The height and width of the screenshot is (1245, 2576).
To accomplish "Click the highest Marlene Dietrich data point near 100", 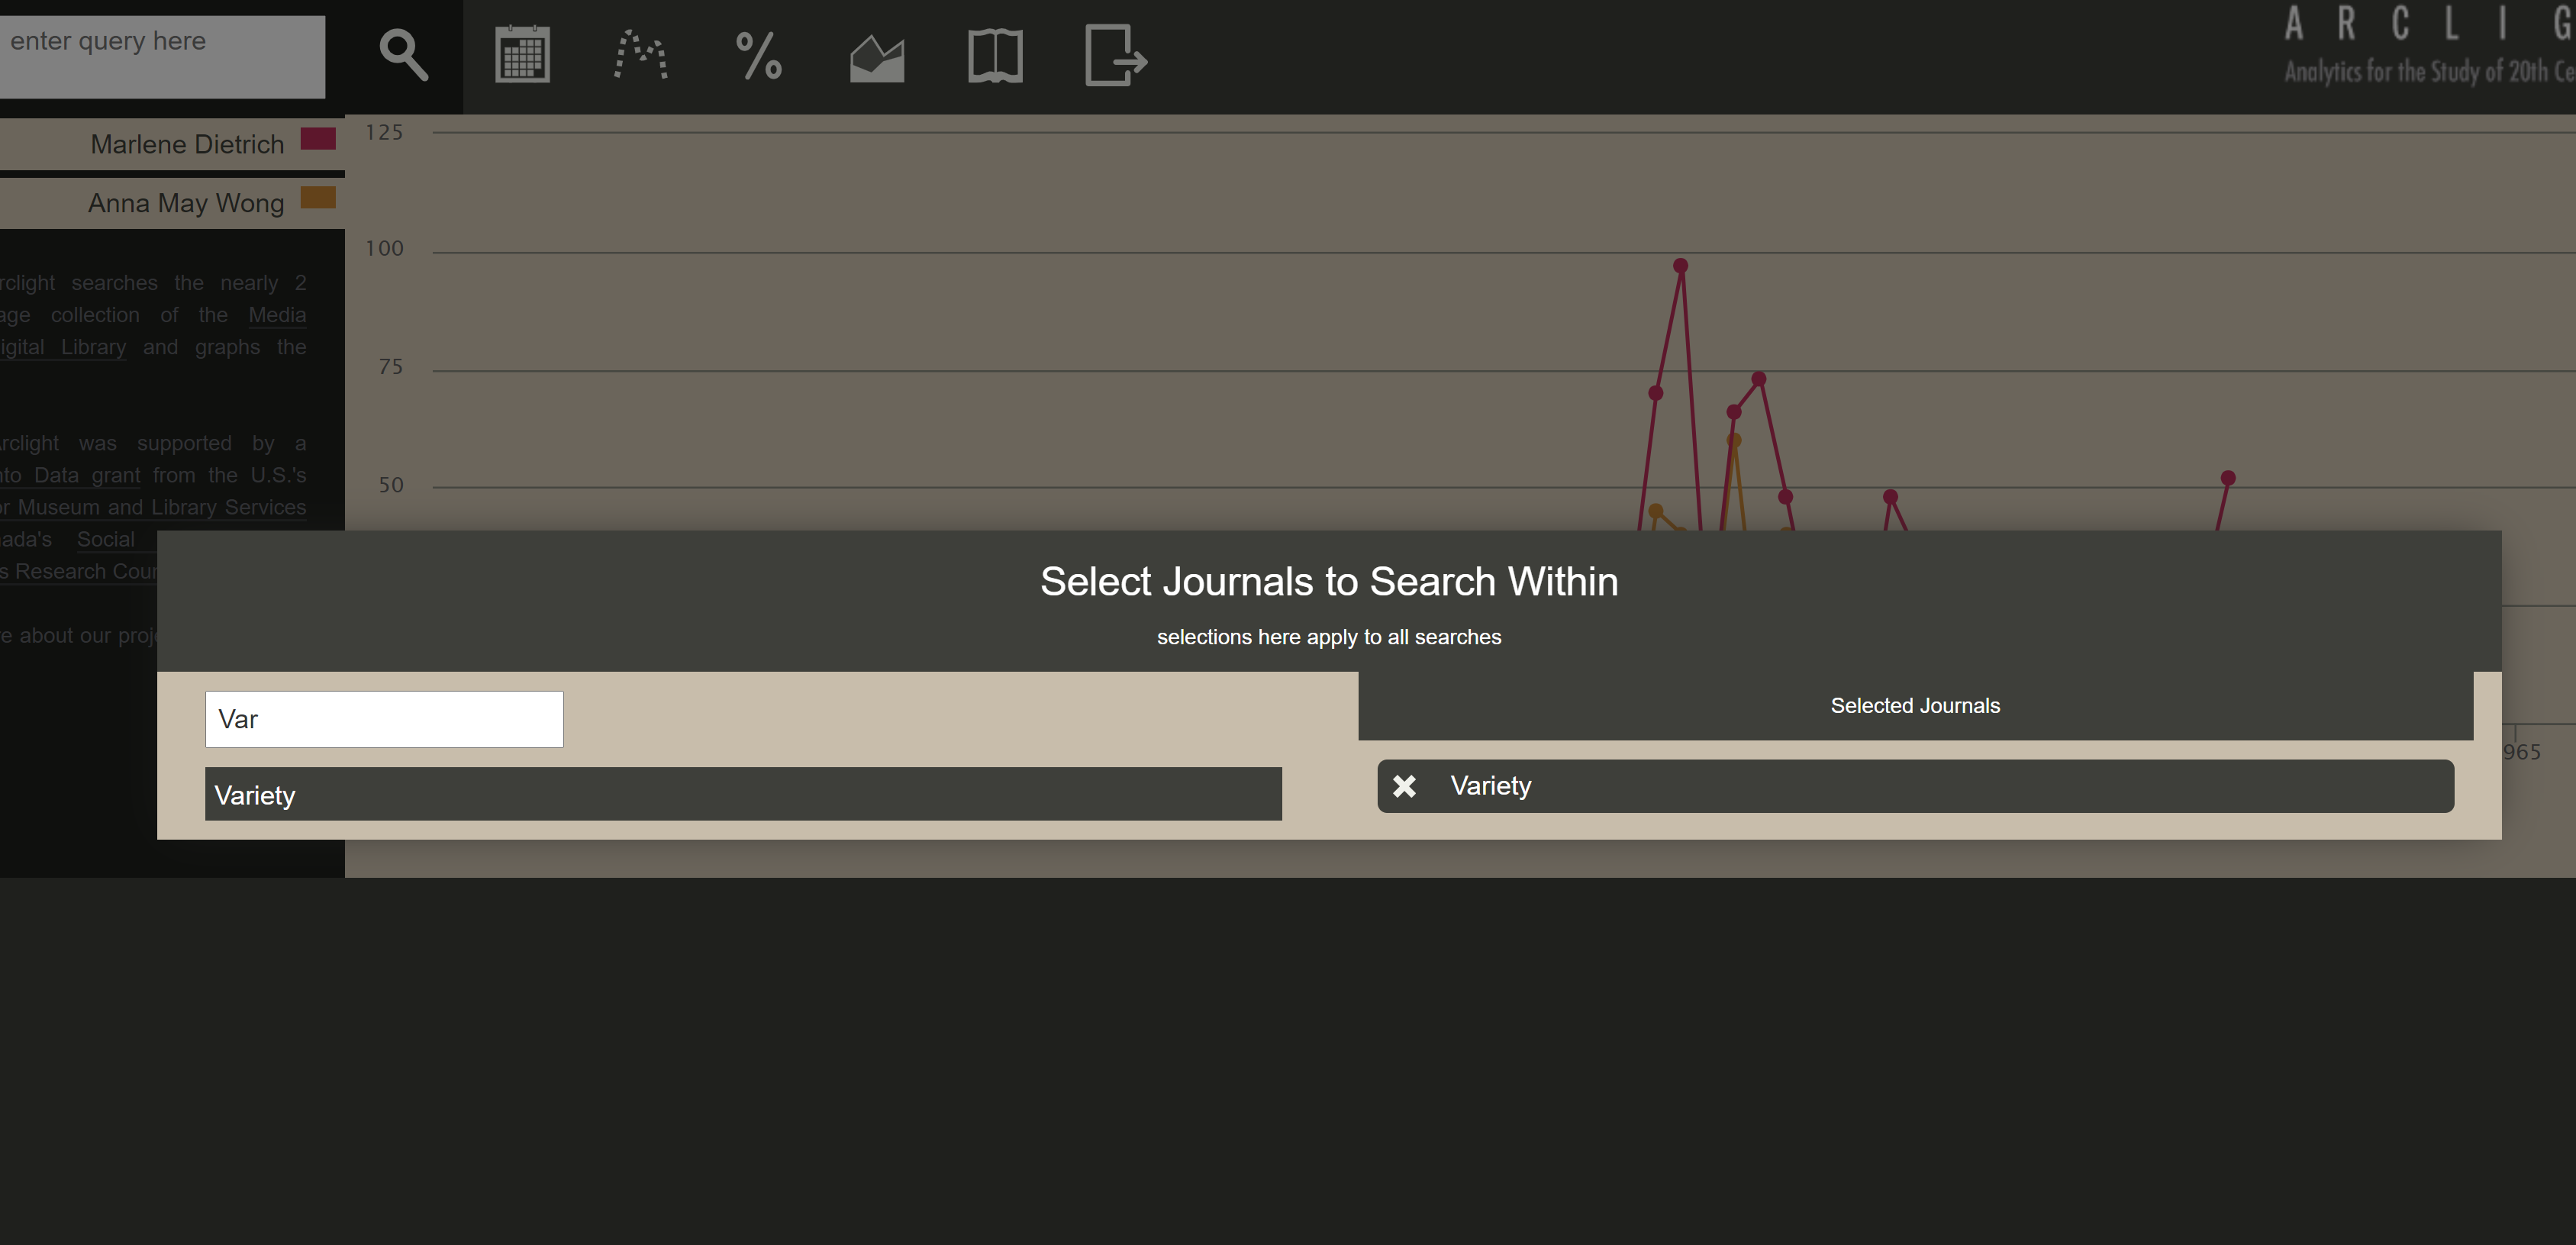I will [x=1680, y=266].
